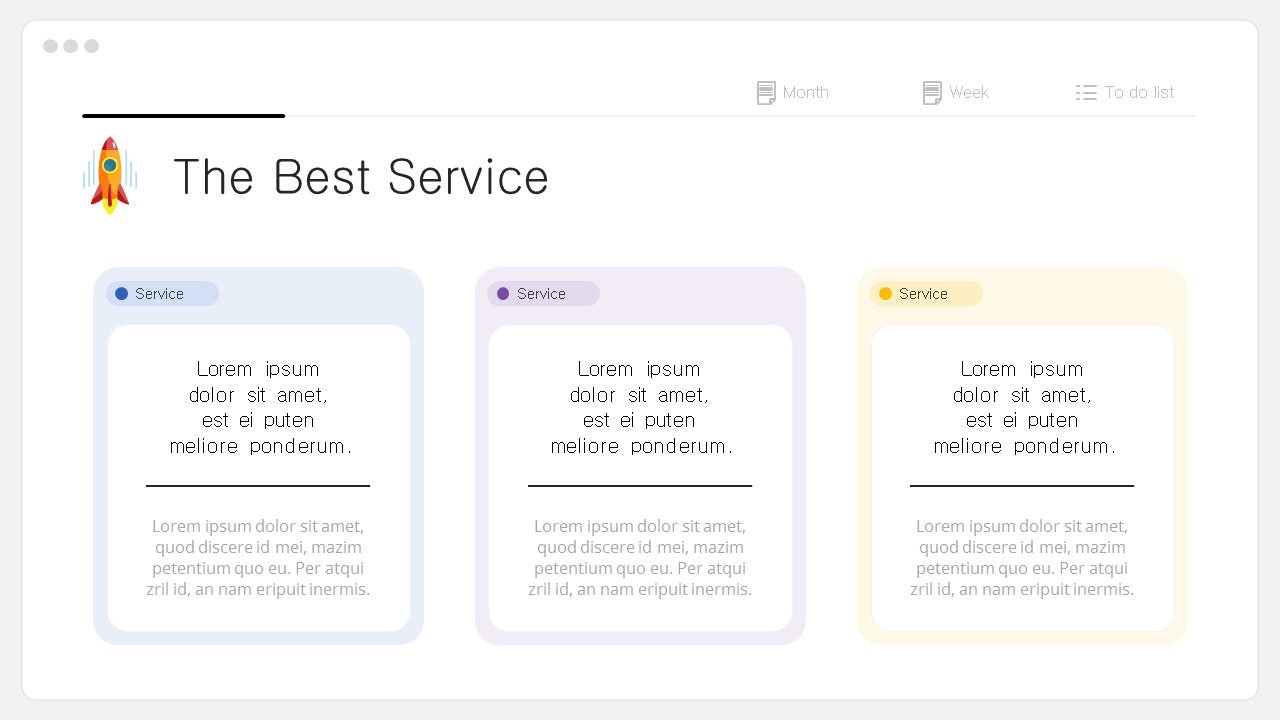1280x720 pixels.
Task: Click the yellow dot in the Service tag
Action: [885, 294]
